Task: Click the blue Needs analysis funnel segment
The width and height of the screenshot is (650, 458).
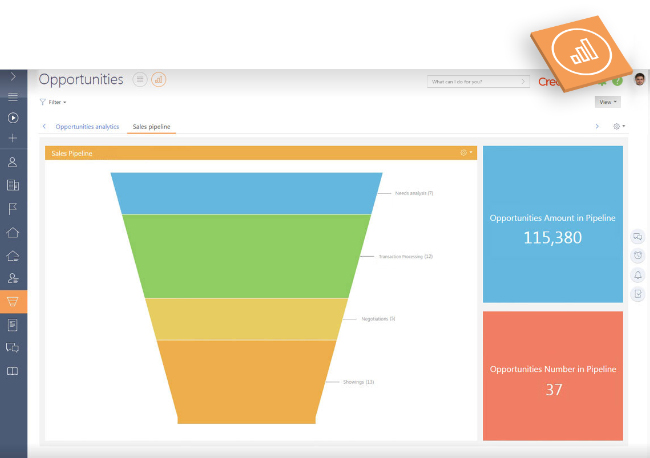Action: click(246, 193)
